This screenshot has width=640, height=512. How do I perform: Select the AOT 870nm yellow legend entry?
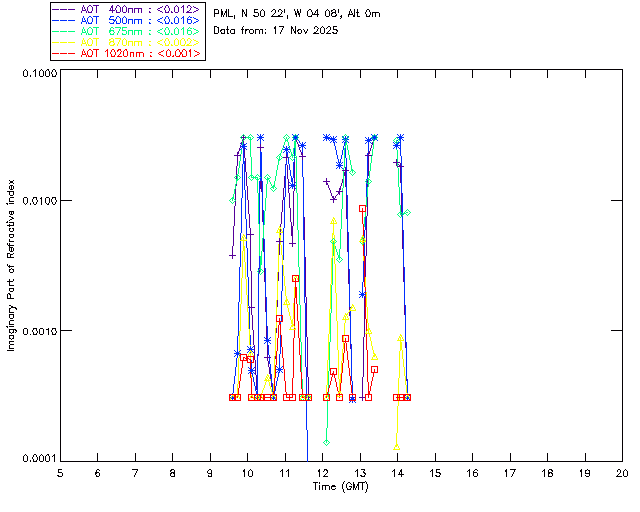(140, 43)
